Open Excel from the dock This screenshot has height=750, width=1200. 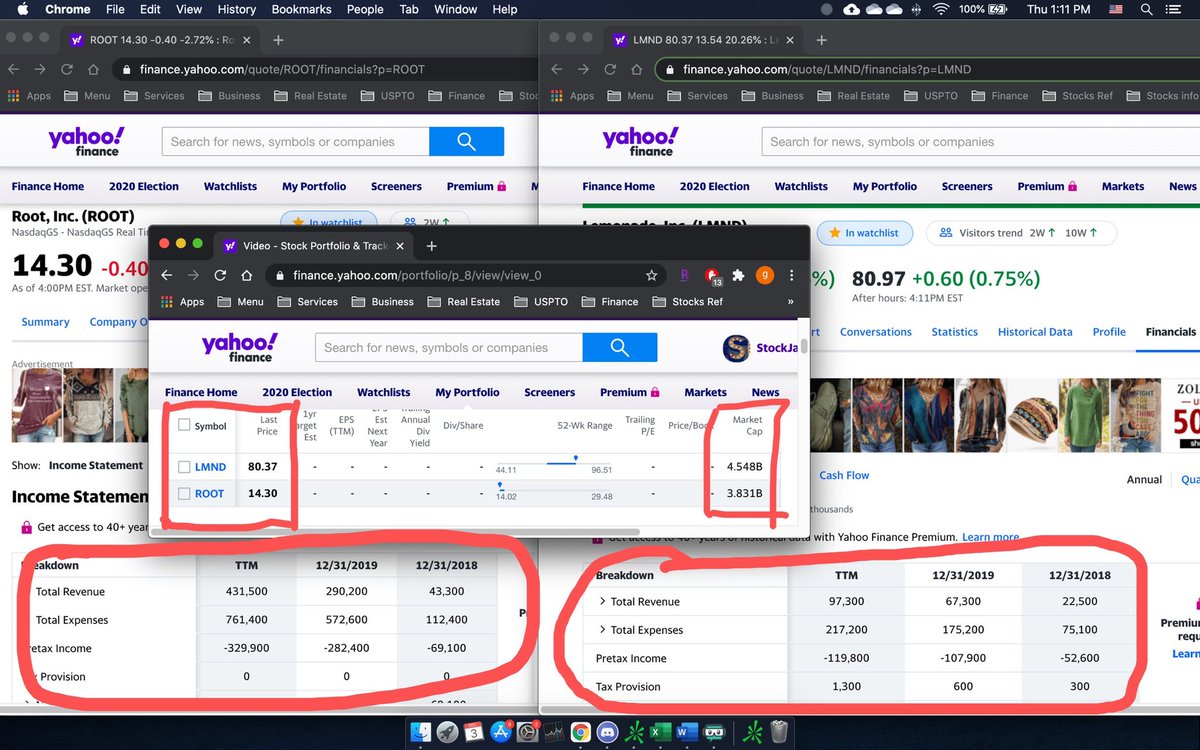click(660, 733)
